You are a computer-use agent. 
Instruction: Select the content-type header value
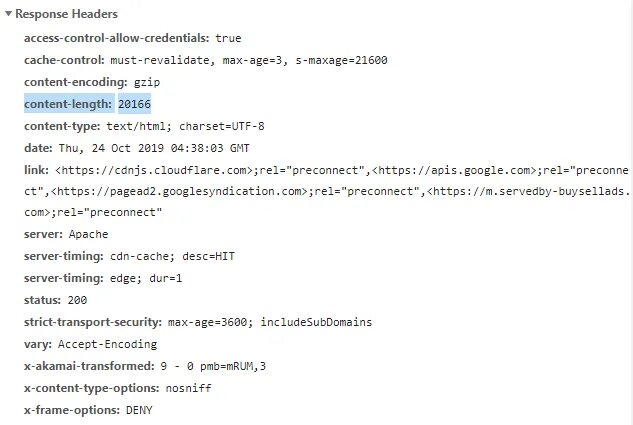(x=185, y=126)
